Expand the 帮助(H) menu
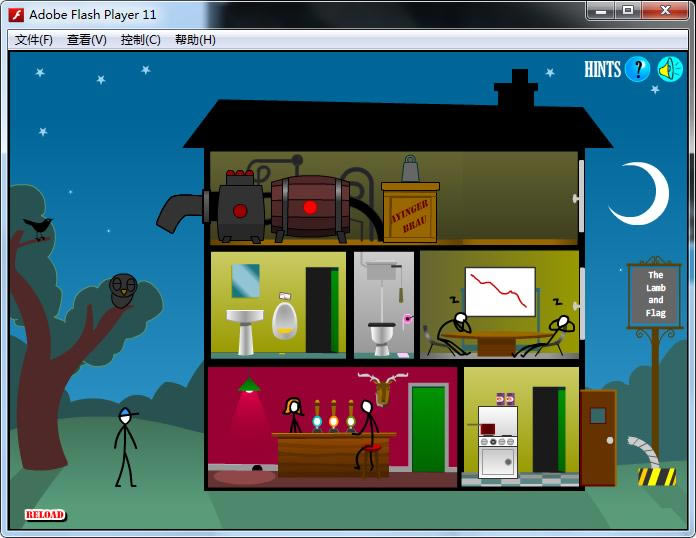Image resolution: width=696 pixels, height=538 pixels. click(x=194, y=40)
